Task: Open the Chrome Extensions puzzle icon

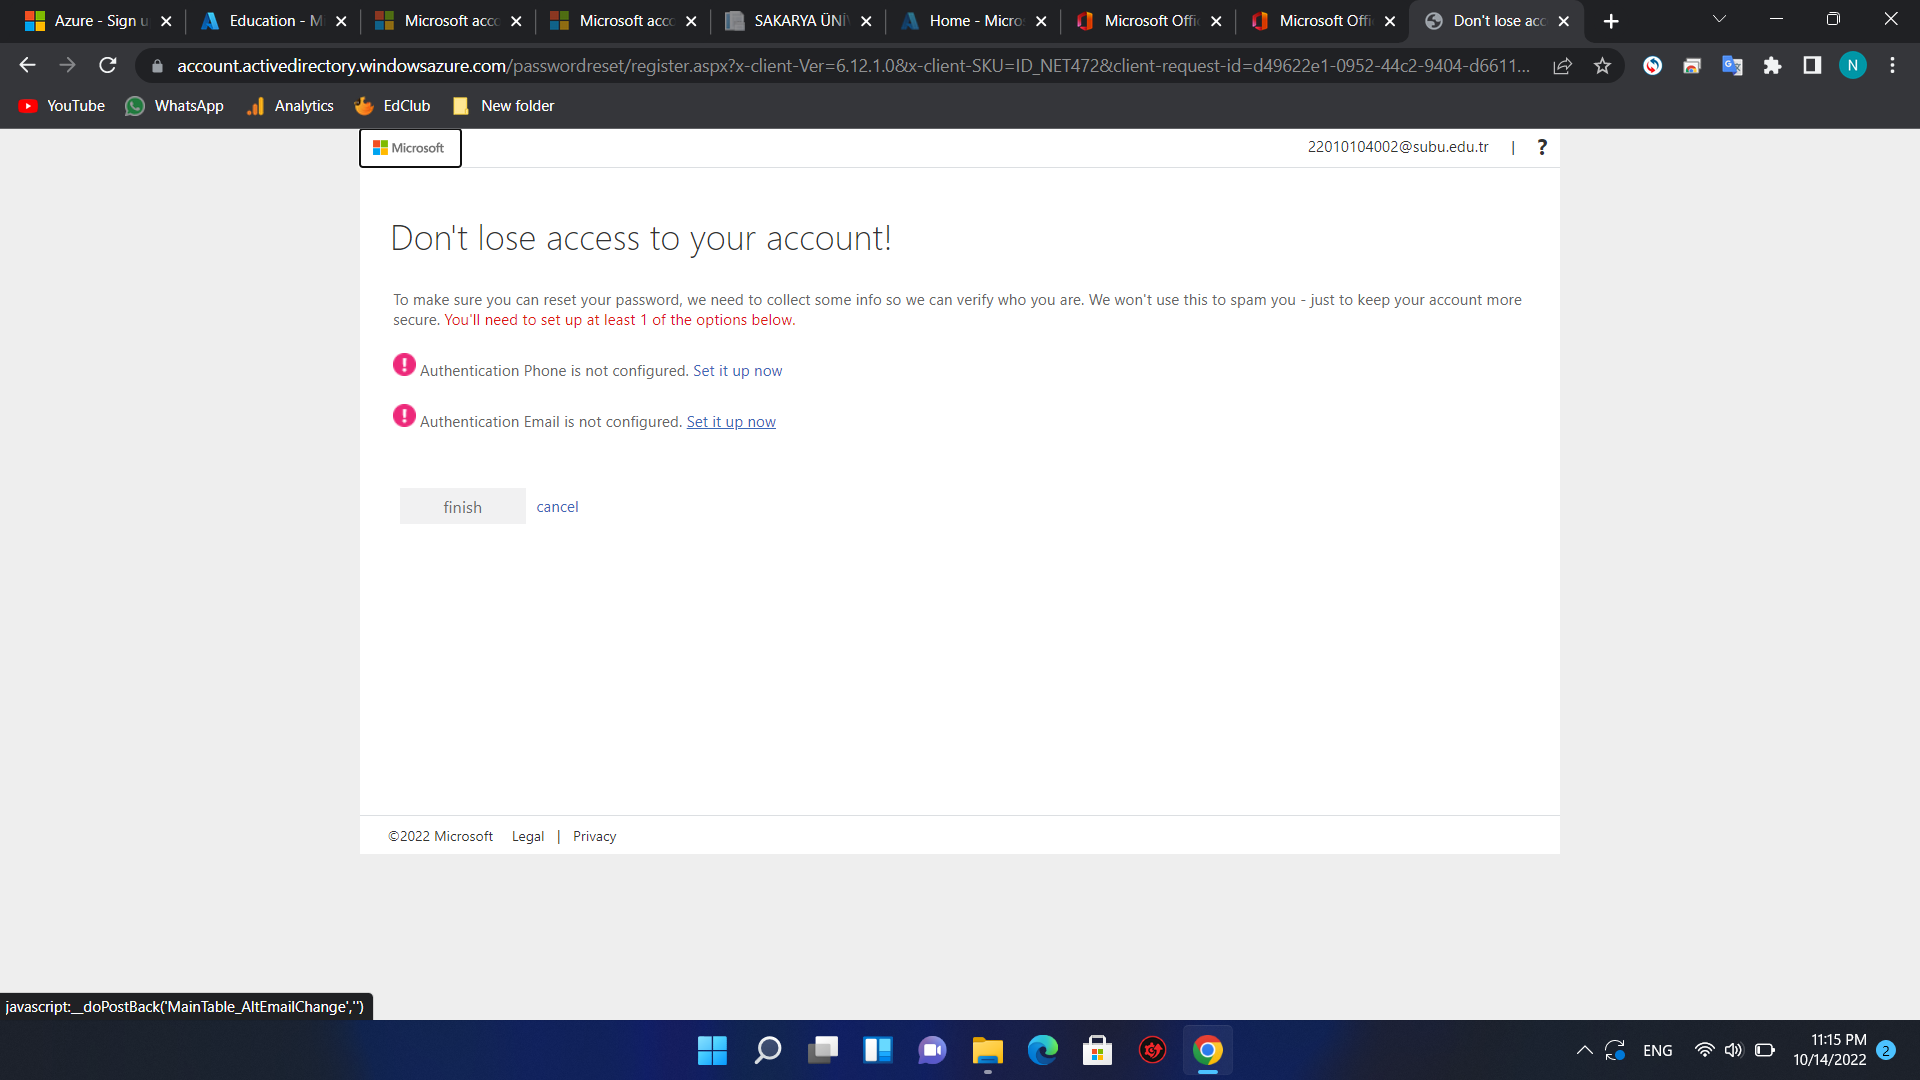Action: (x=1772, y=66)
